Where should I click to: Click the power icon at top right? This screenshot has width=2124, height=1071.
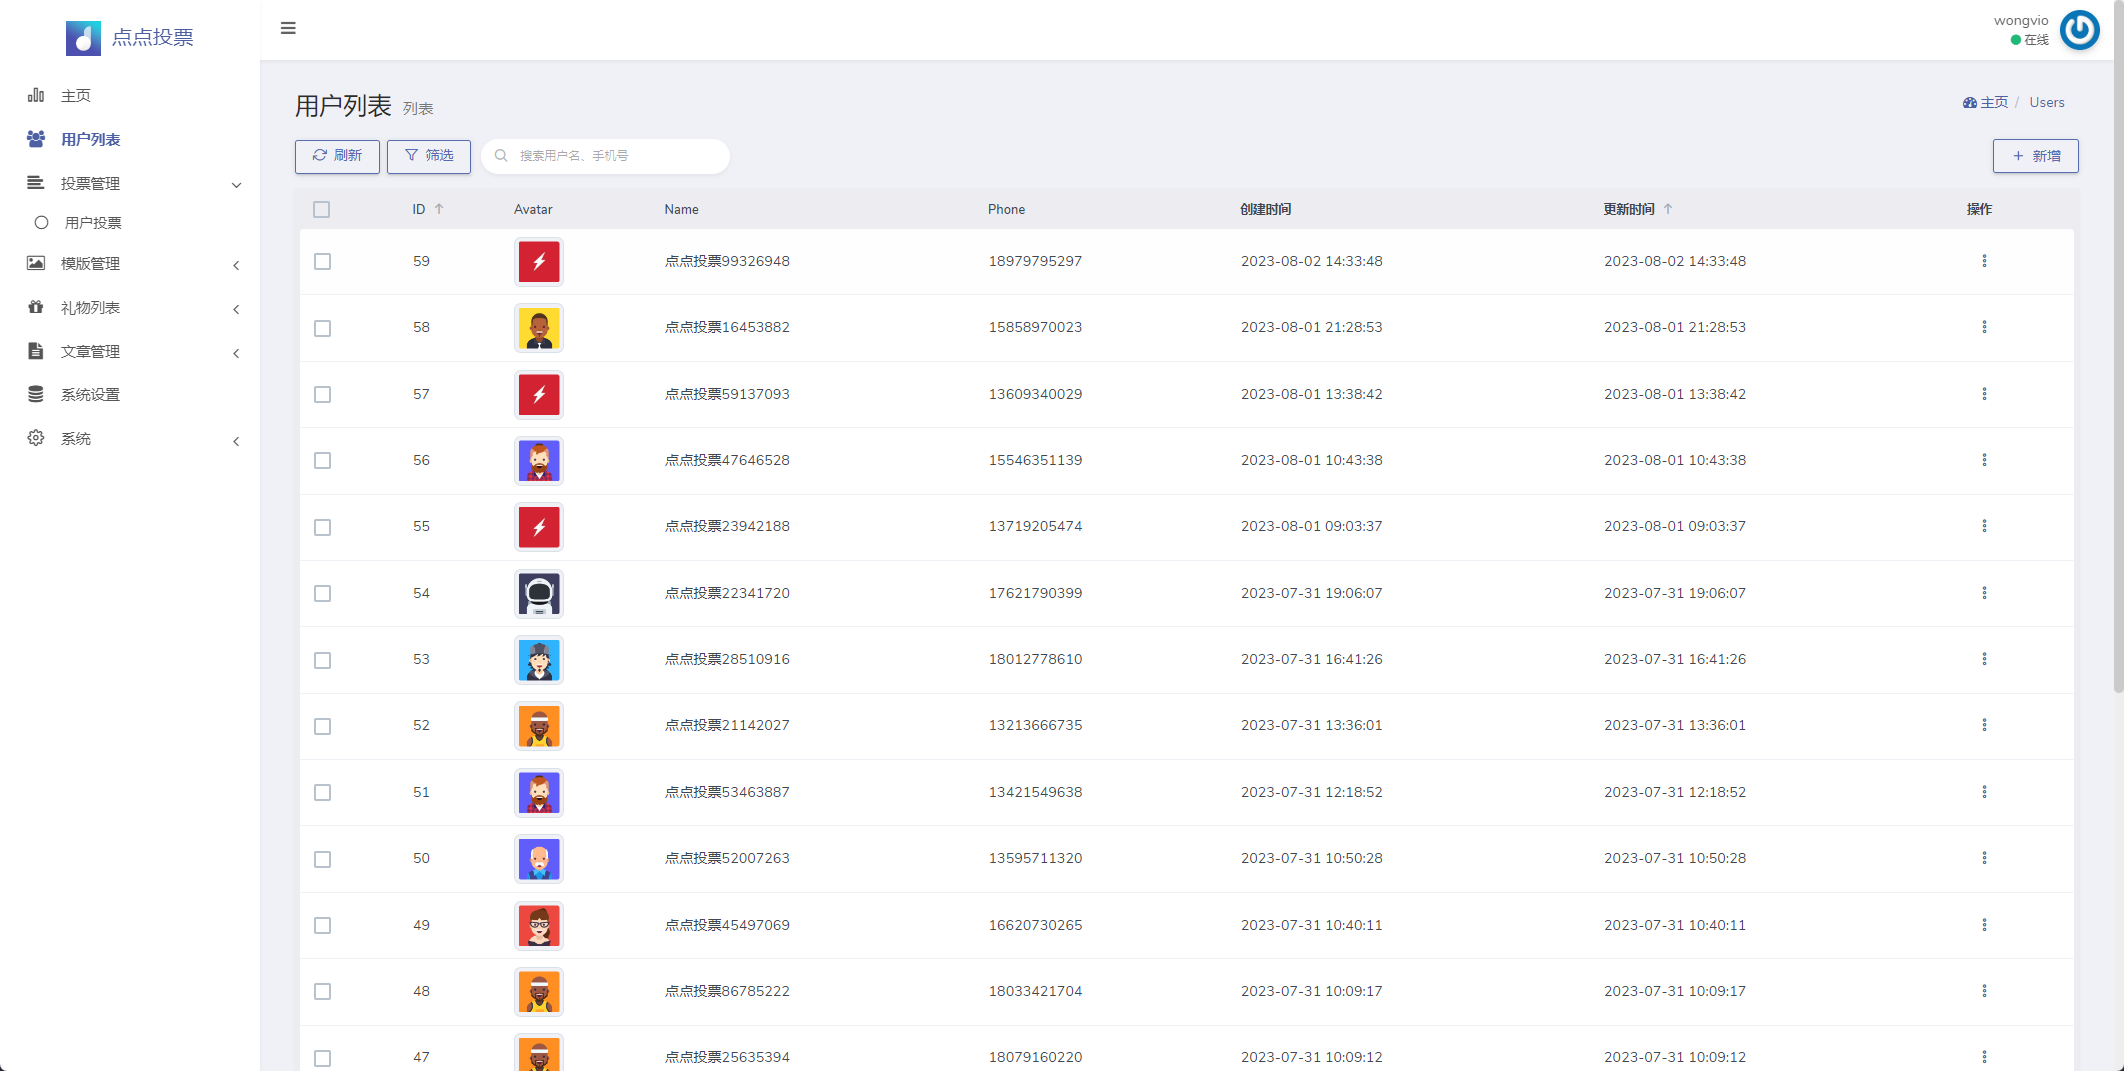[2079, 30]
